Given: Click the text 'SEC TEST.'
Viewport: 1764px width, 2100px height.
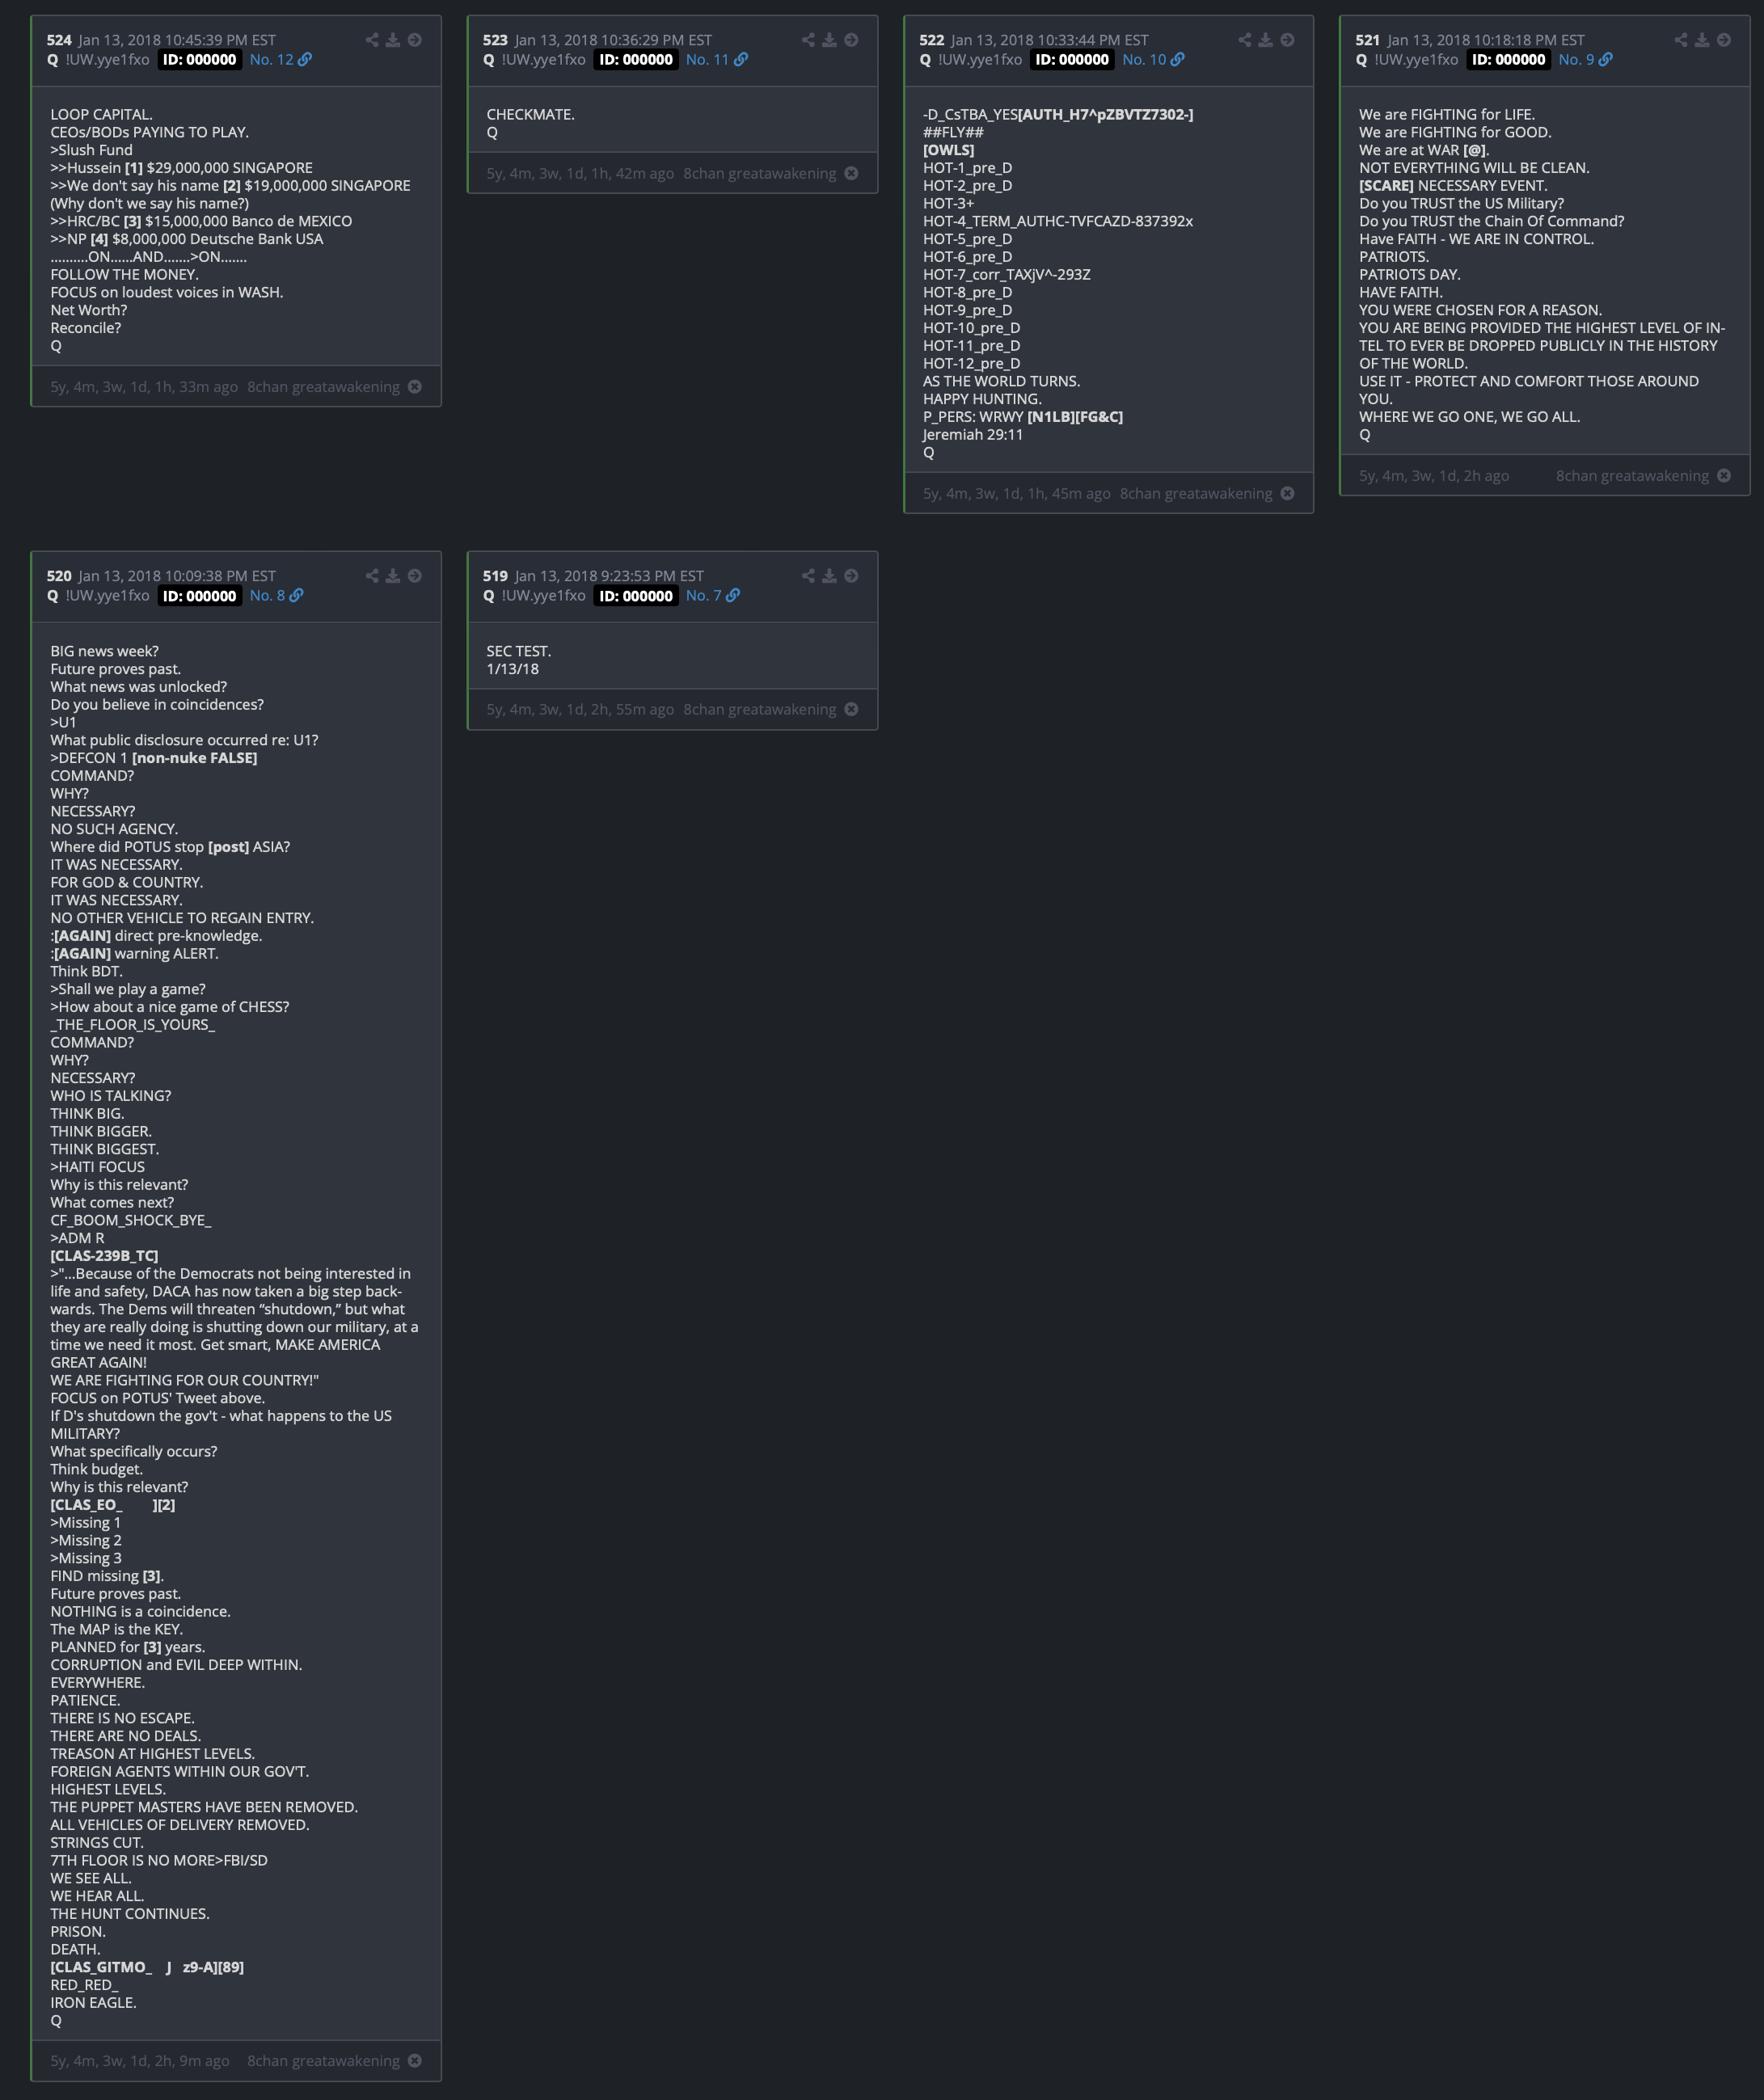Looking at the screenshot, I should [x=519, y=651].
